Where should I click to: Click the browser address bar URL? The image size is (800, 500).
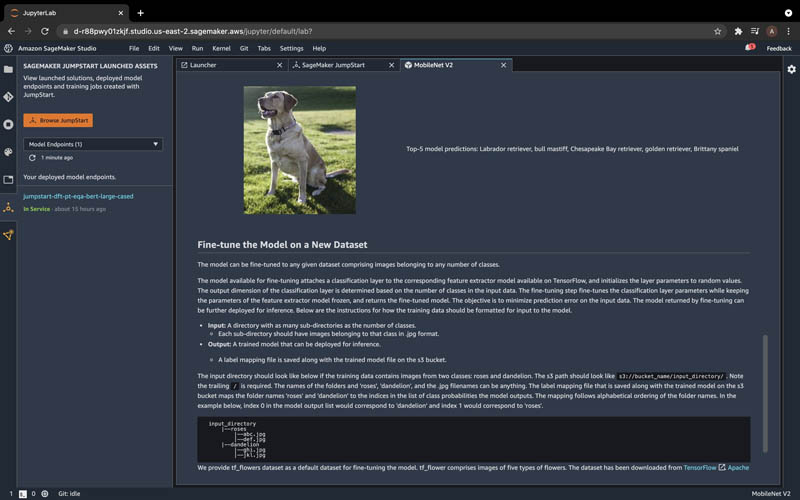click(x=193, y=31)
